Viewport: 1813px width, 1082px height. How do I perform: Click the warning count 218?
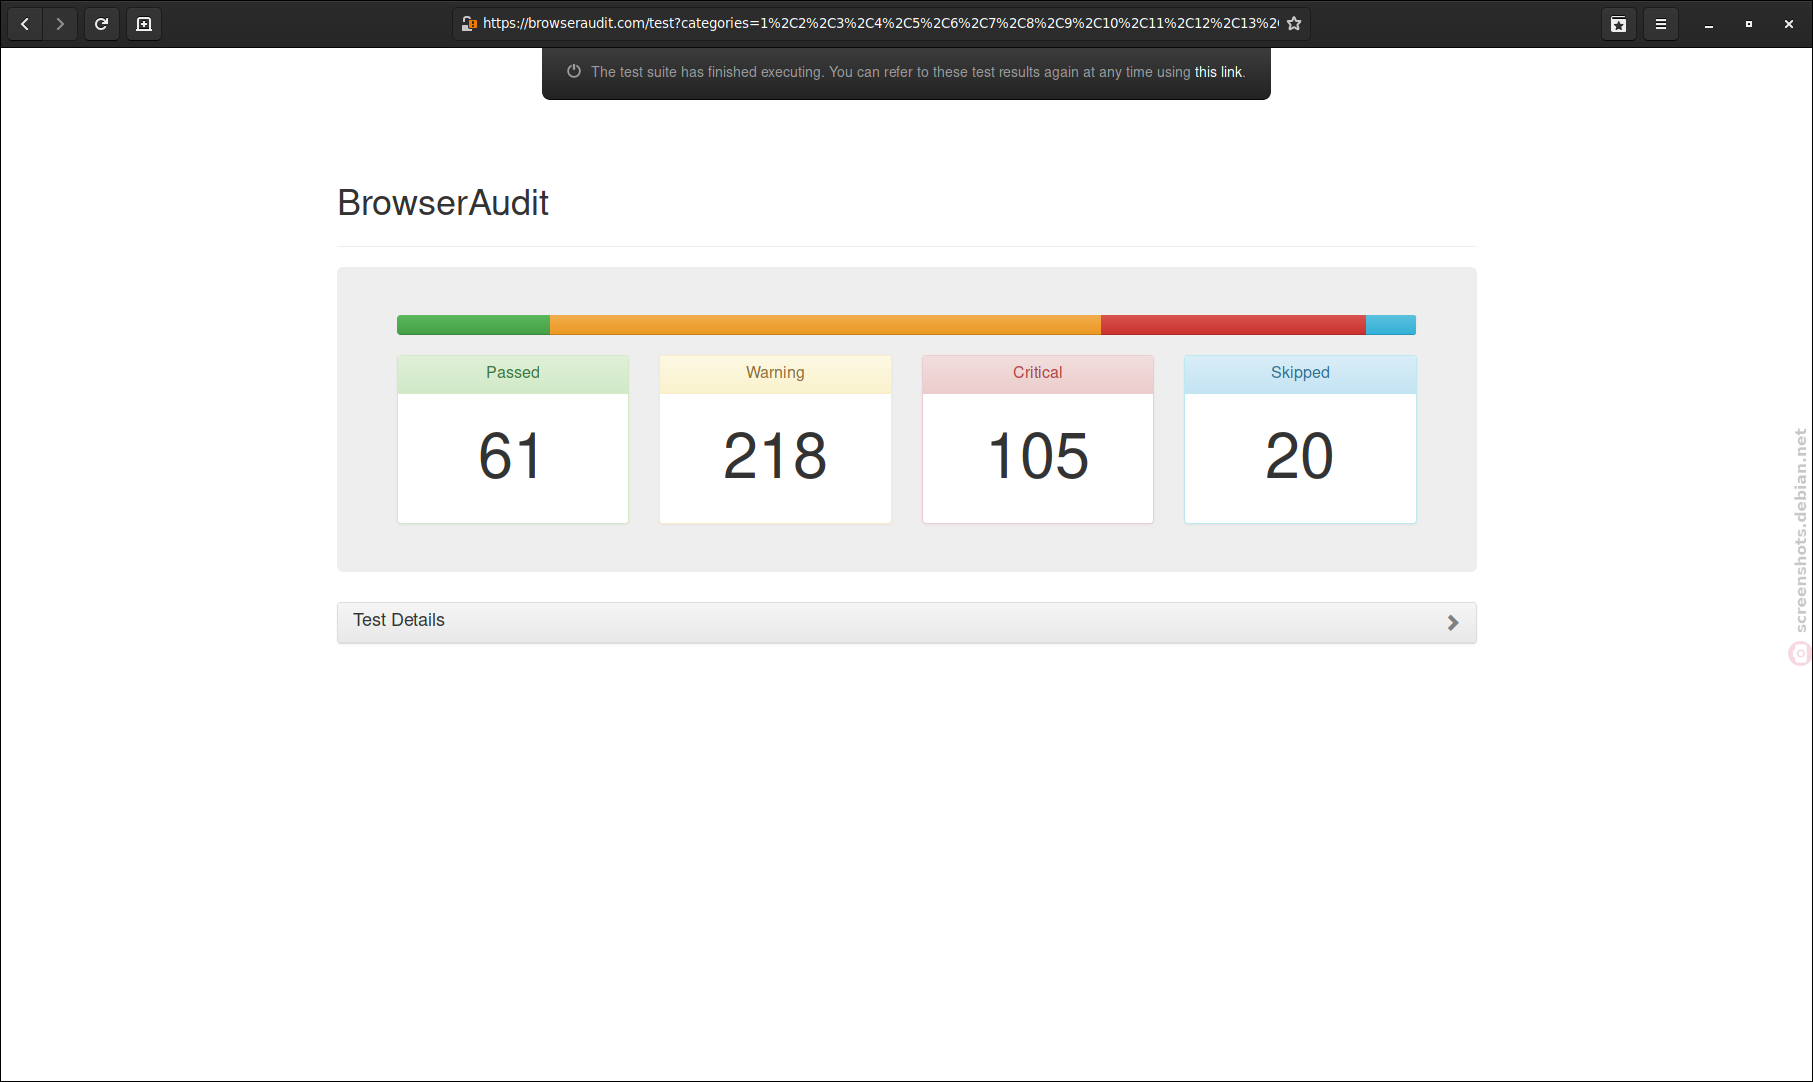pos(775,456)
